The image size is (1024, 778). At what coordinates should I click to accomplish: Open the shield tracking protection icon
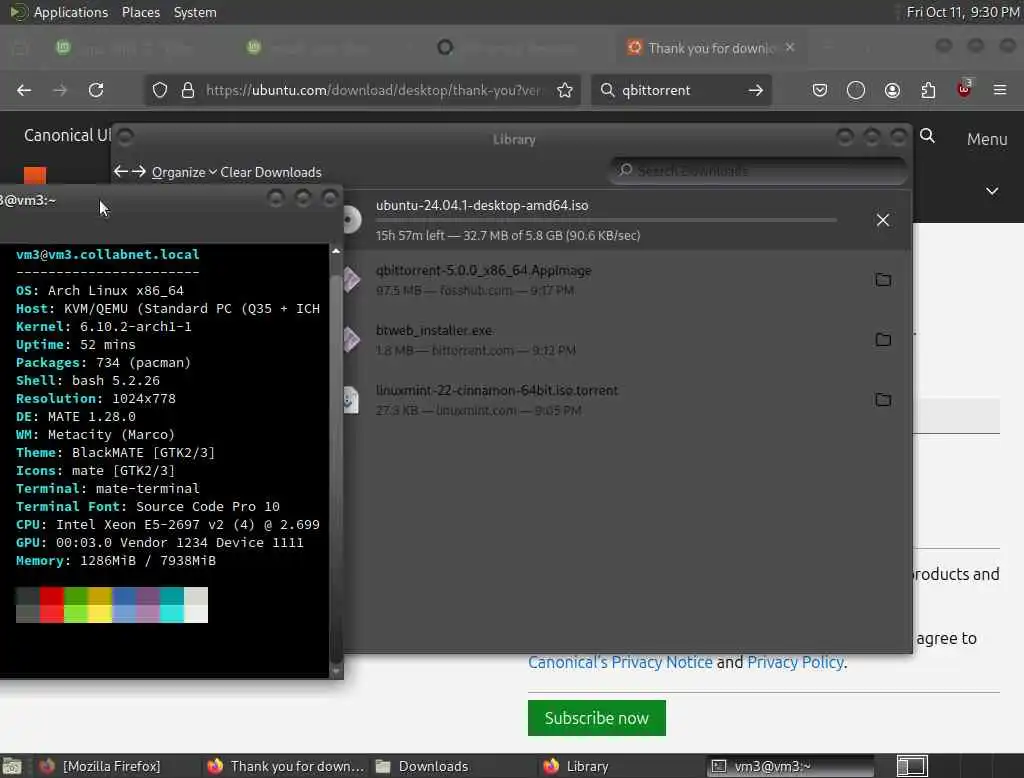pos(160,90)
